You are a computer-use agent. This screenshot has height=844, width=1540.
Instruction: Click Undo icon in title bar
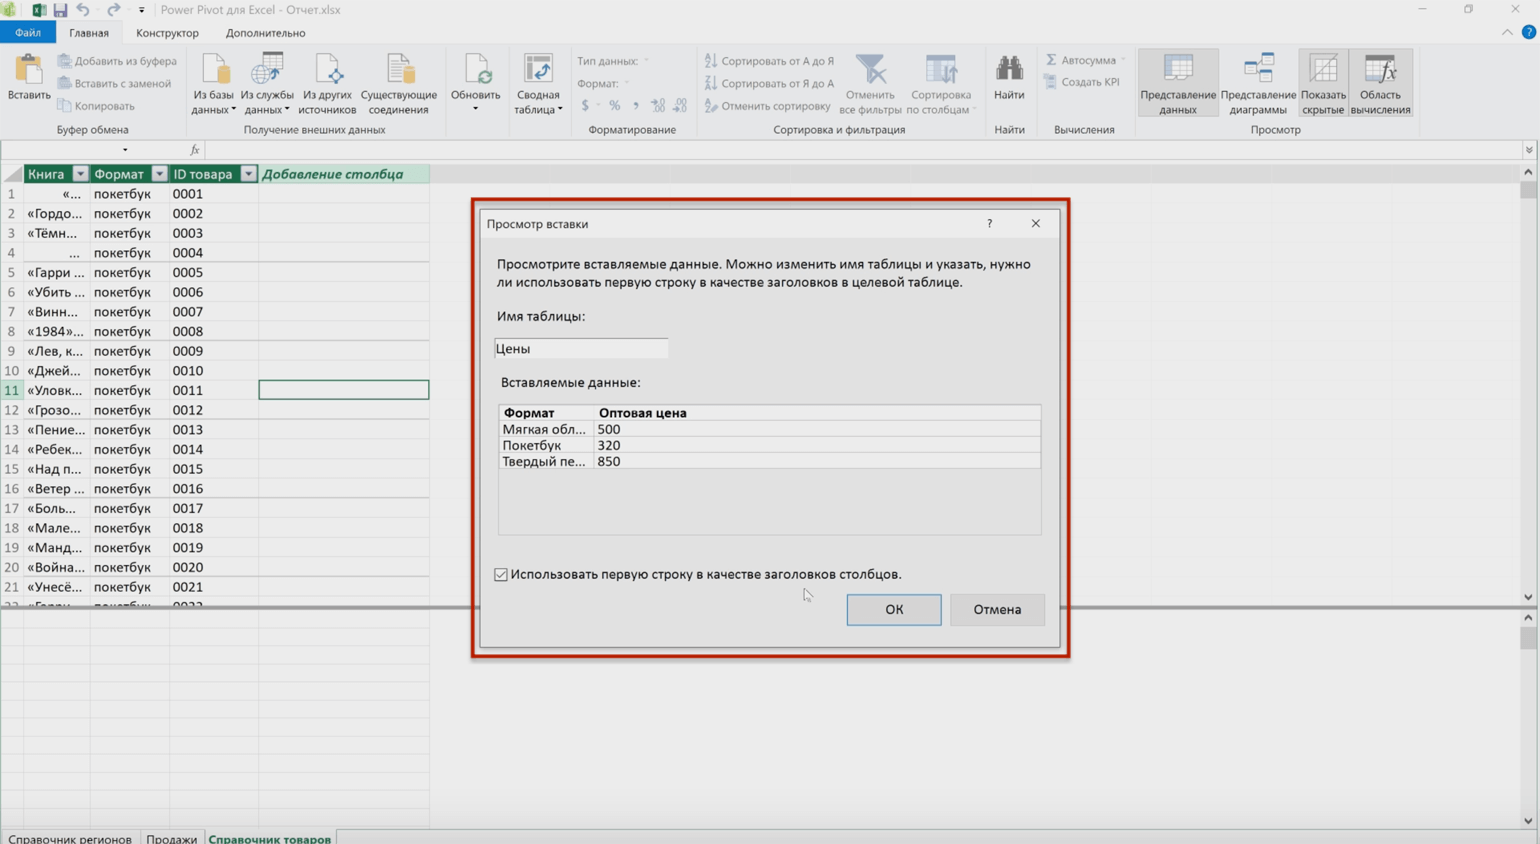(83, 10)
